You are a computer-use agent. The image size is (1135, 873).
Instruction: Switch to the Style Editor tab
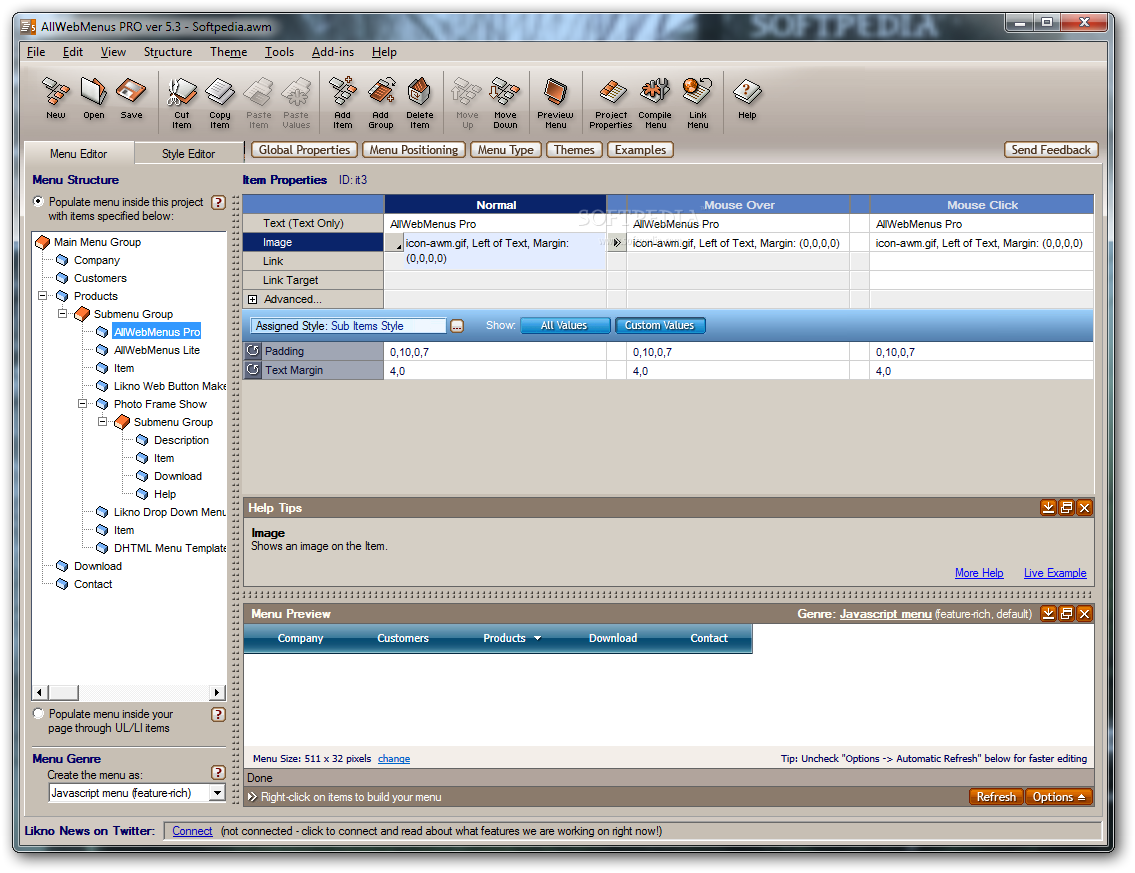[188, 153]
